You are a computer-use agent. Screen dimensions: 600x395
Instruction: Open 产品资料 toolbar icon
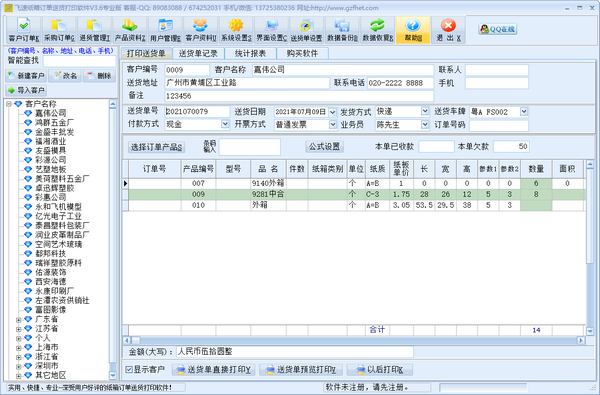pyautogui.click(x=130, y=30)
